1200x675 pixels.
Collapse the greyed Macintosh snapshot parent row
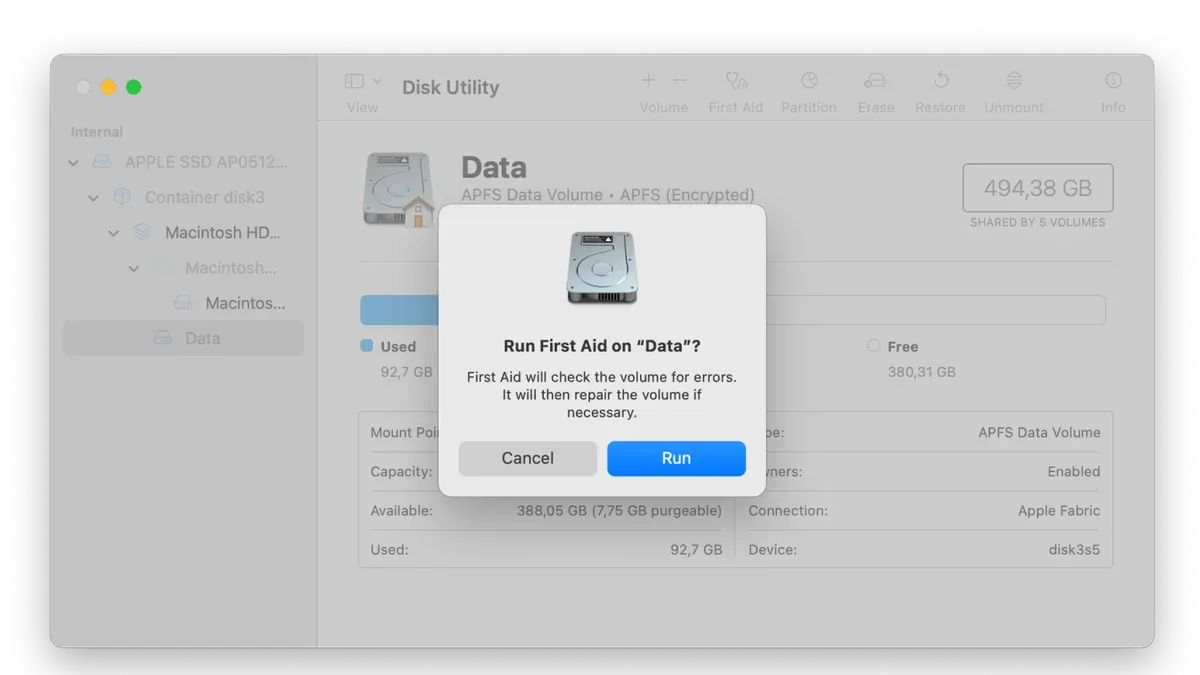coord(133,268)
